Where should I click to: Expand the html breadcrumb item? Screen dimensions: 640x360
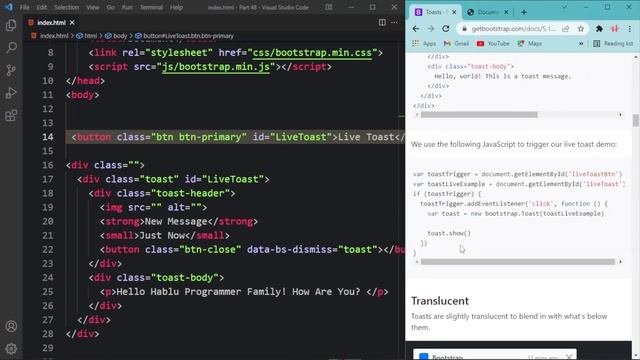click(87, 36)
